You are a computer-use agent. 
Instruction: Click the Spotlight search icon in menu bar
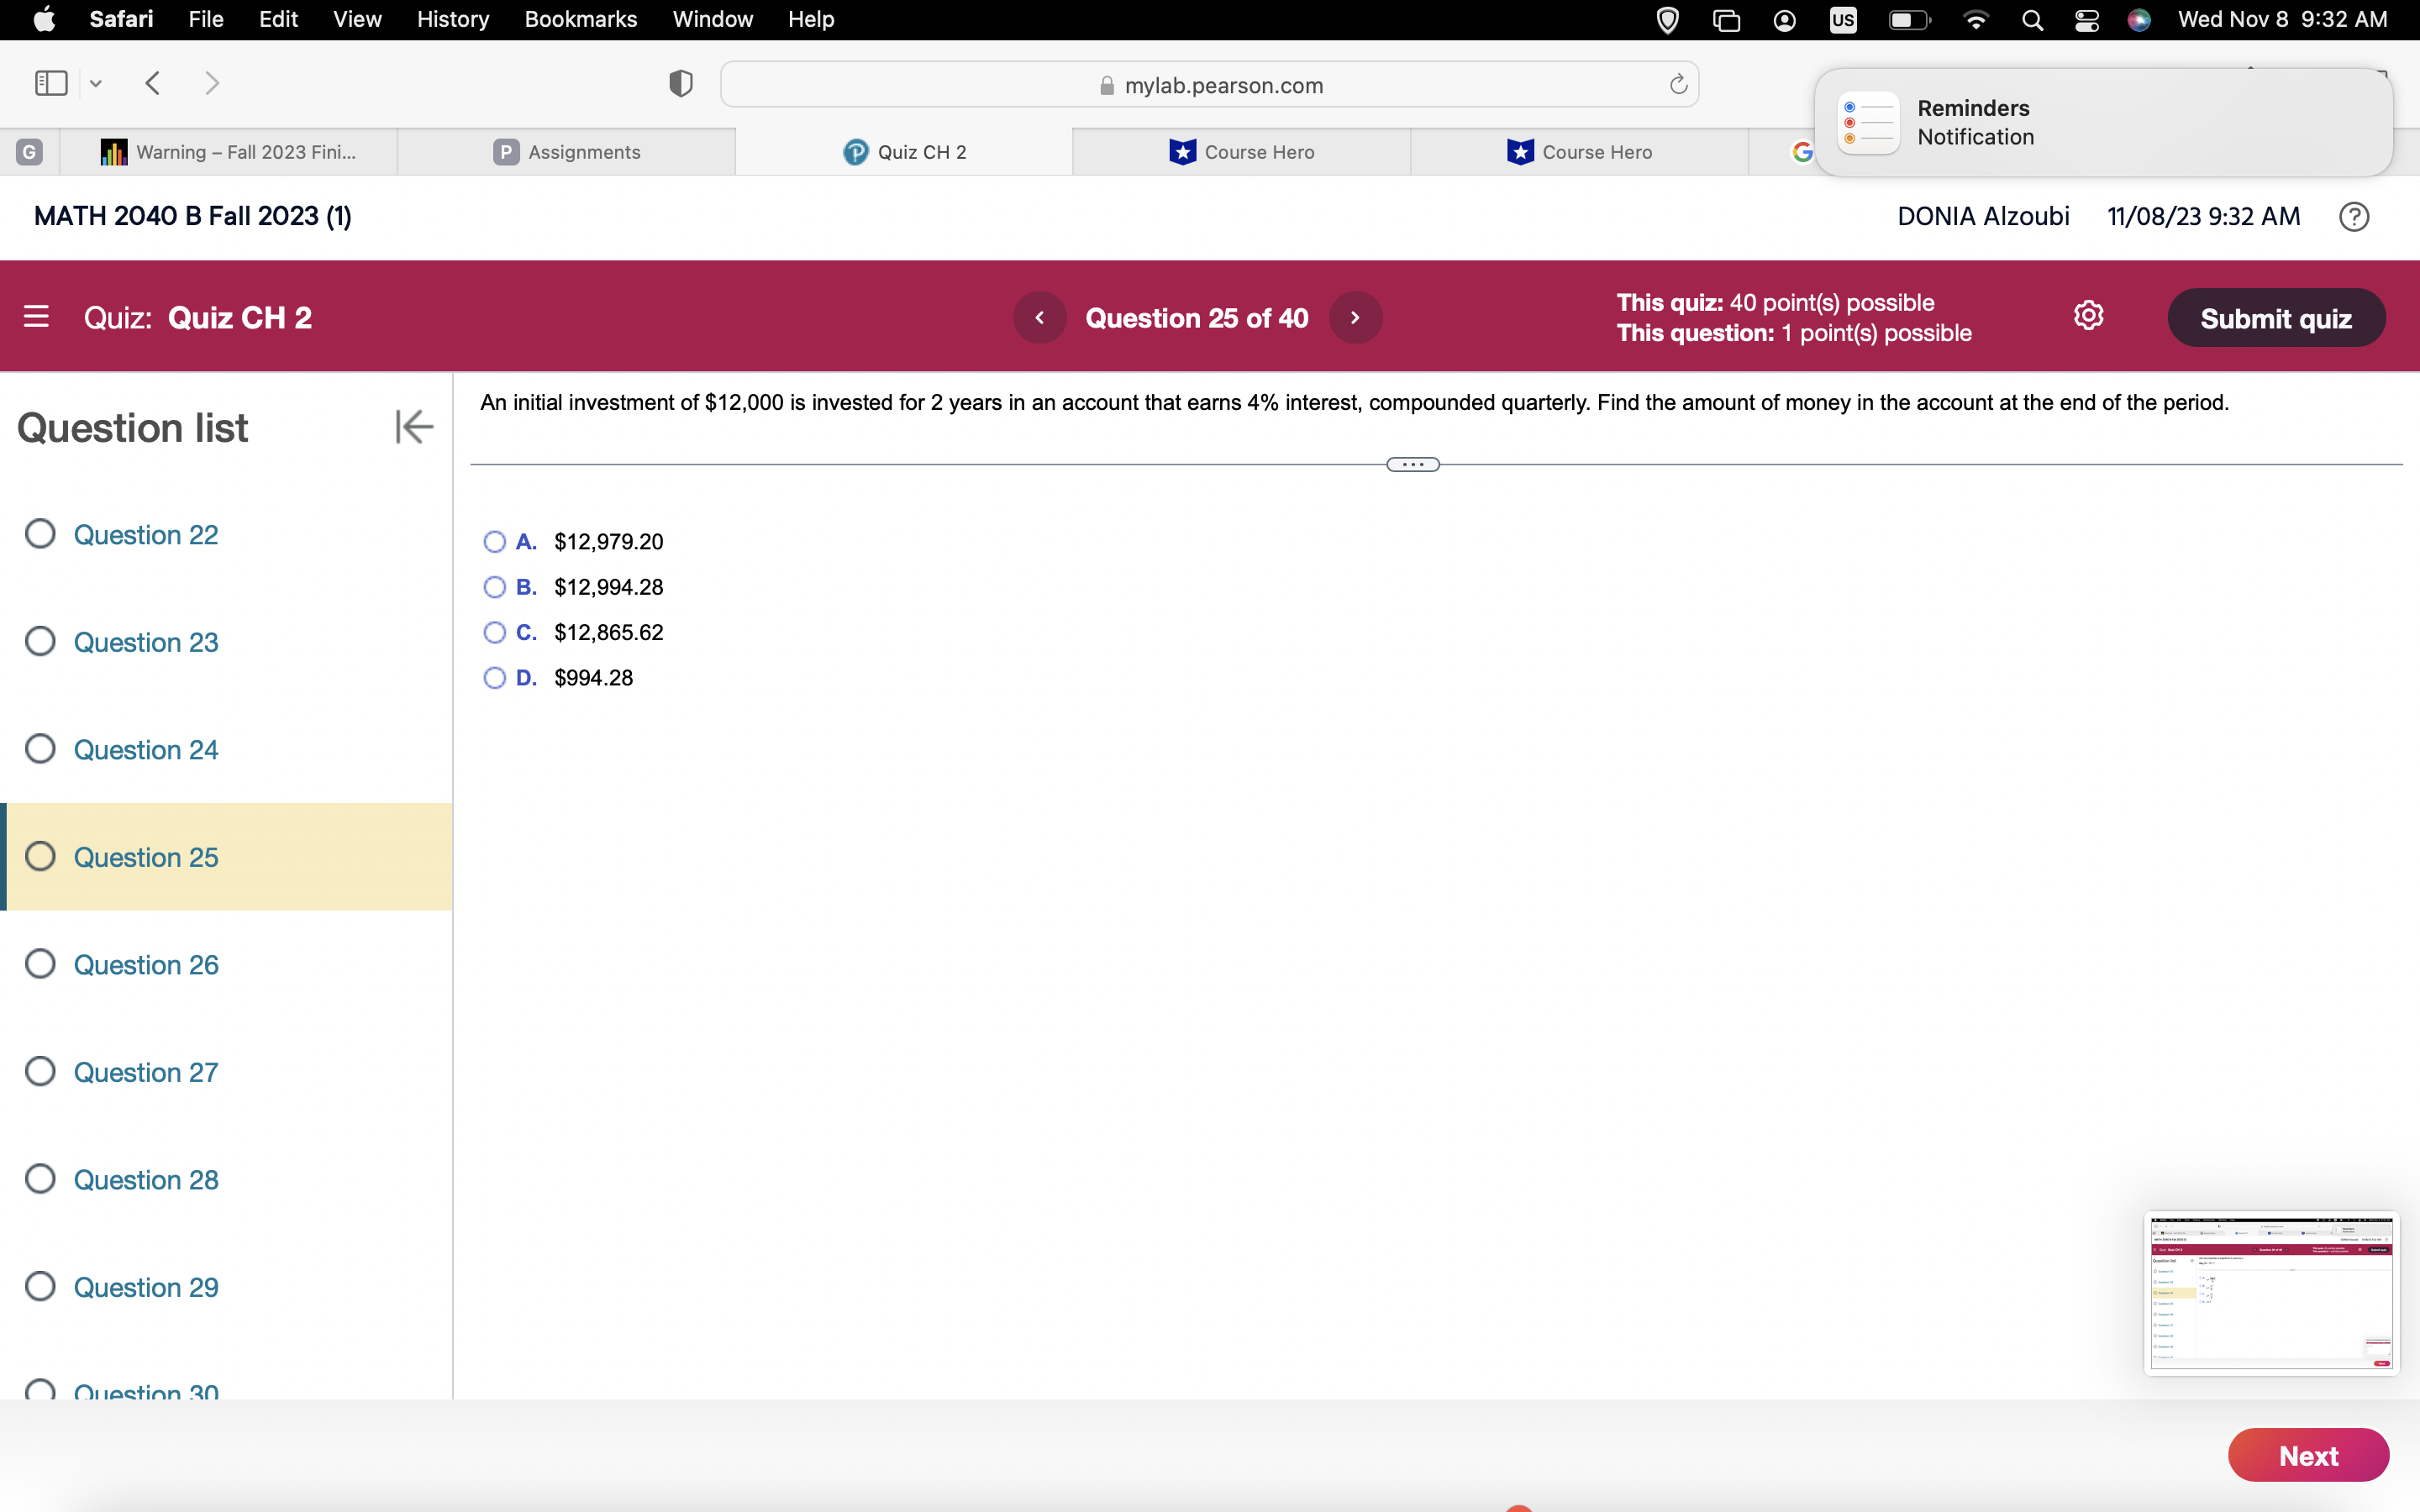tap(2033, 19)
